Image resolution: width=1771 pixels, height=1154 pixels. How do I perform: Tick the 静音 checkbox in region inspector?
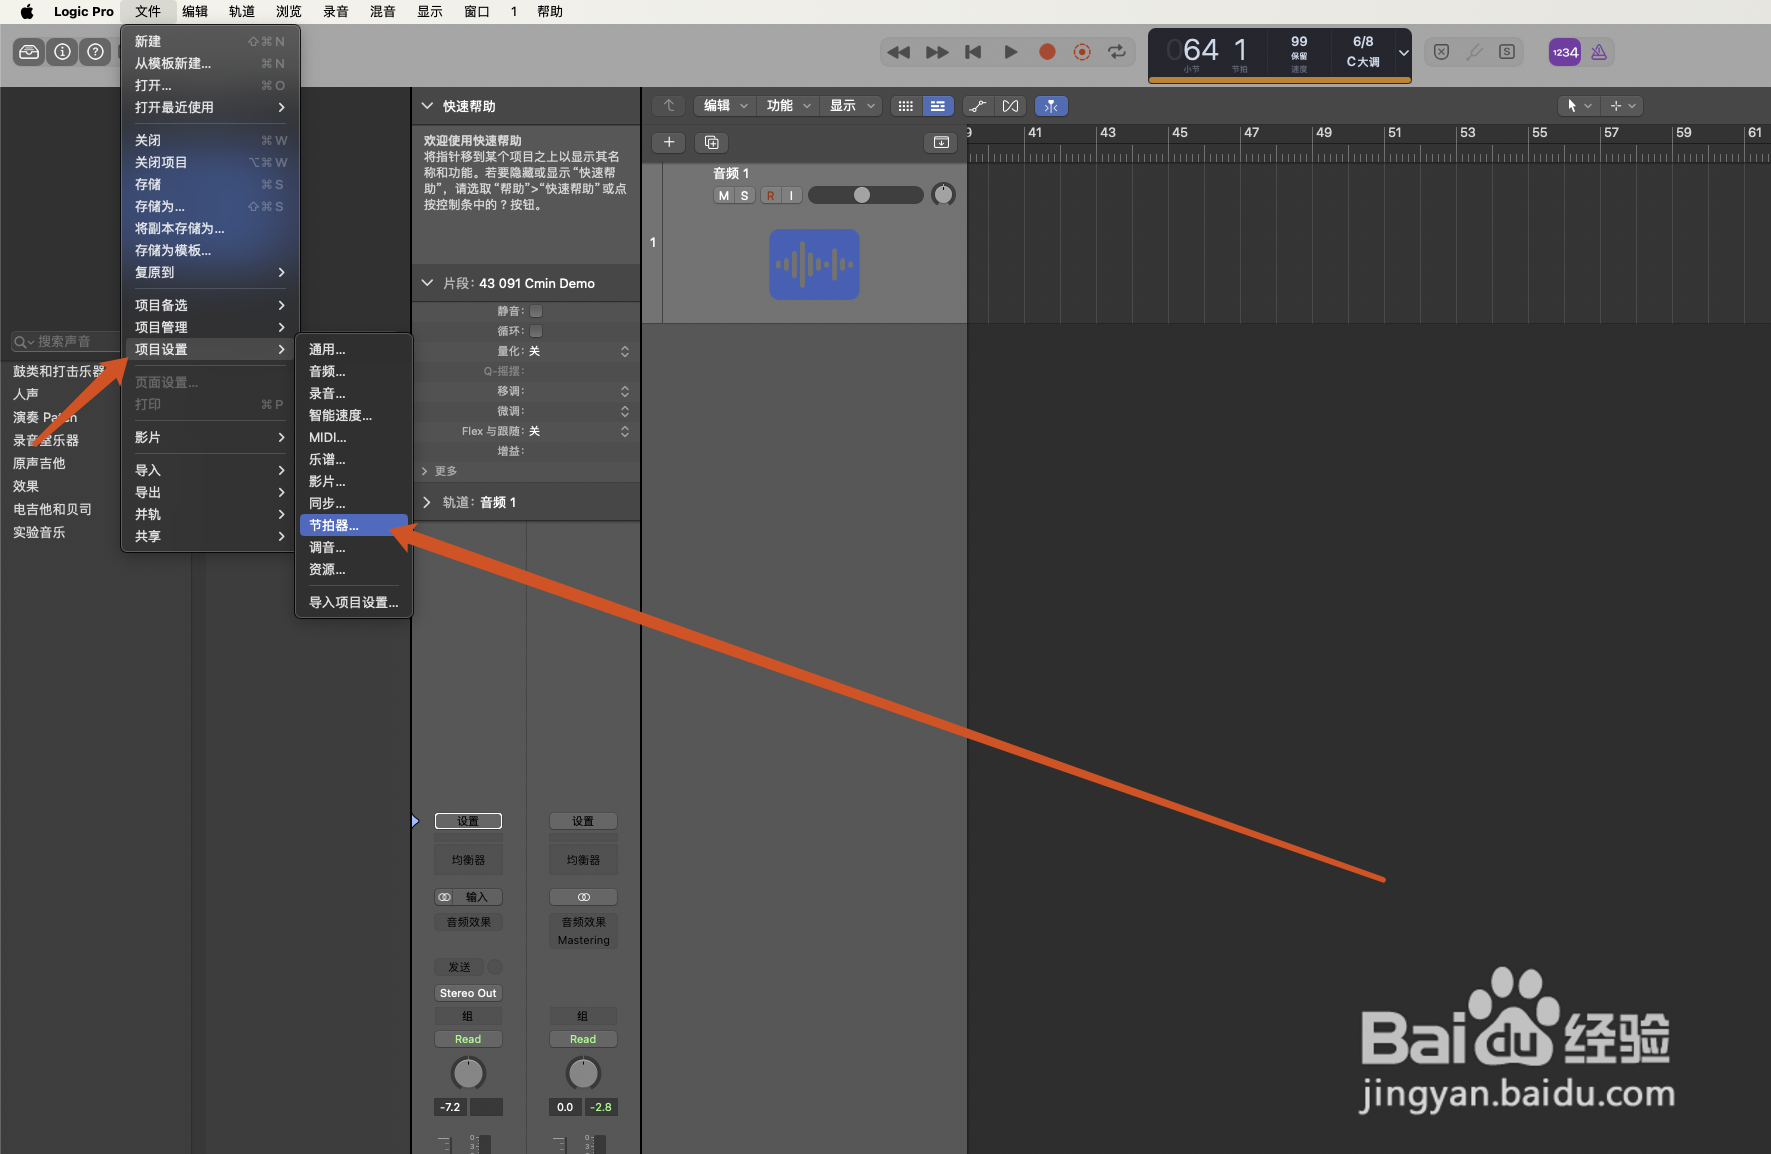coord(536,311)
